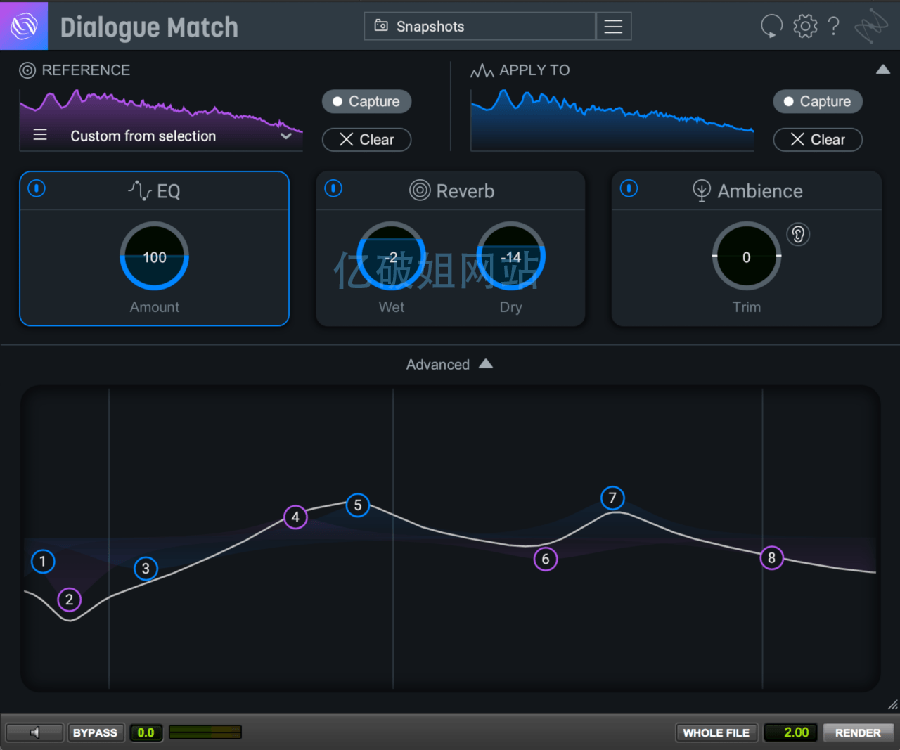
Task: Open the reference profile list icon
Action: (40, 135)
